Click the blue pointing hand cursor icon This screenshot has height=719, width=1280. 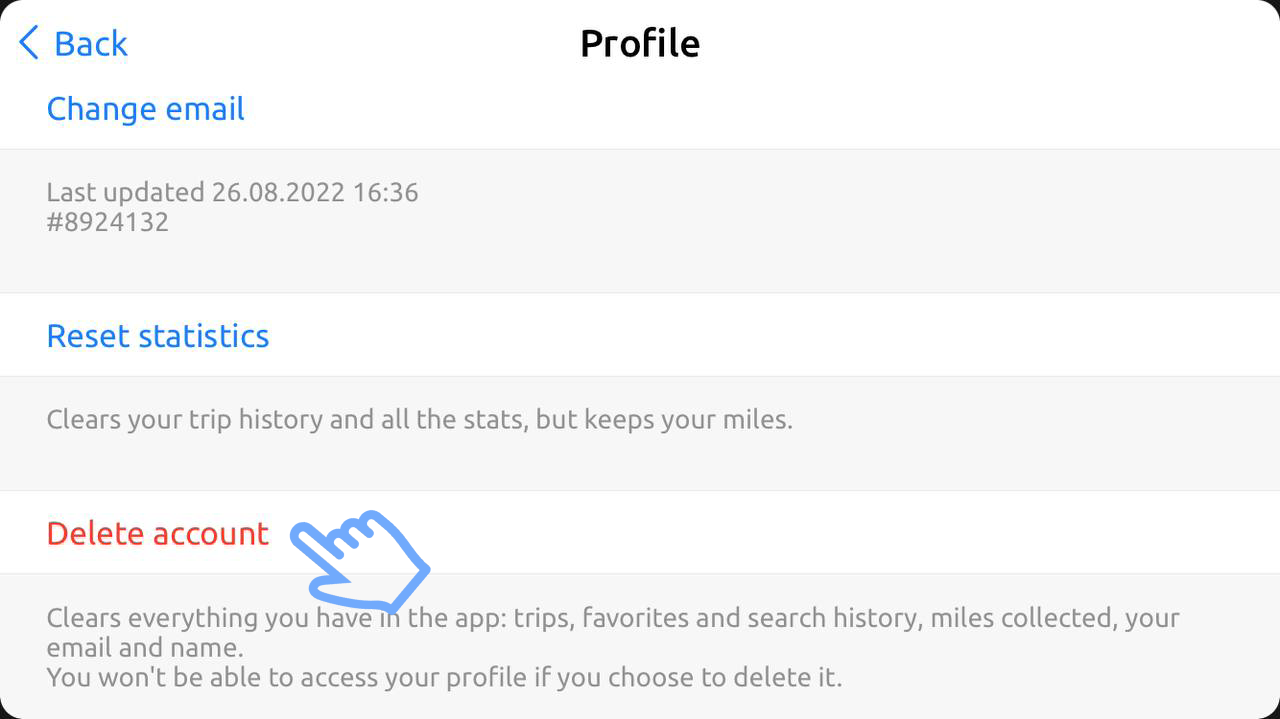tap(360, 560)
